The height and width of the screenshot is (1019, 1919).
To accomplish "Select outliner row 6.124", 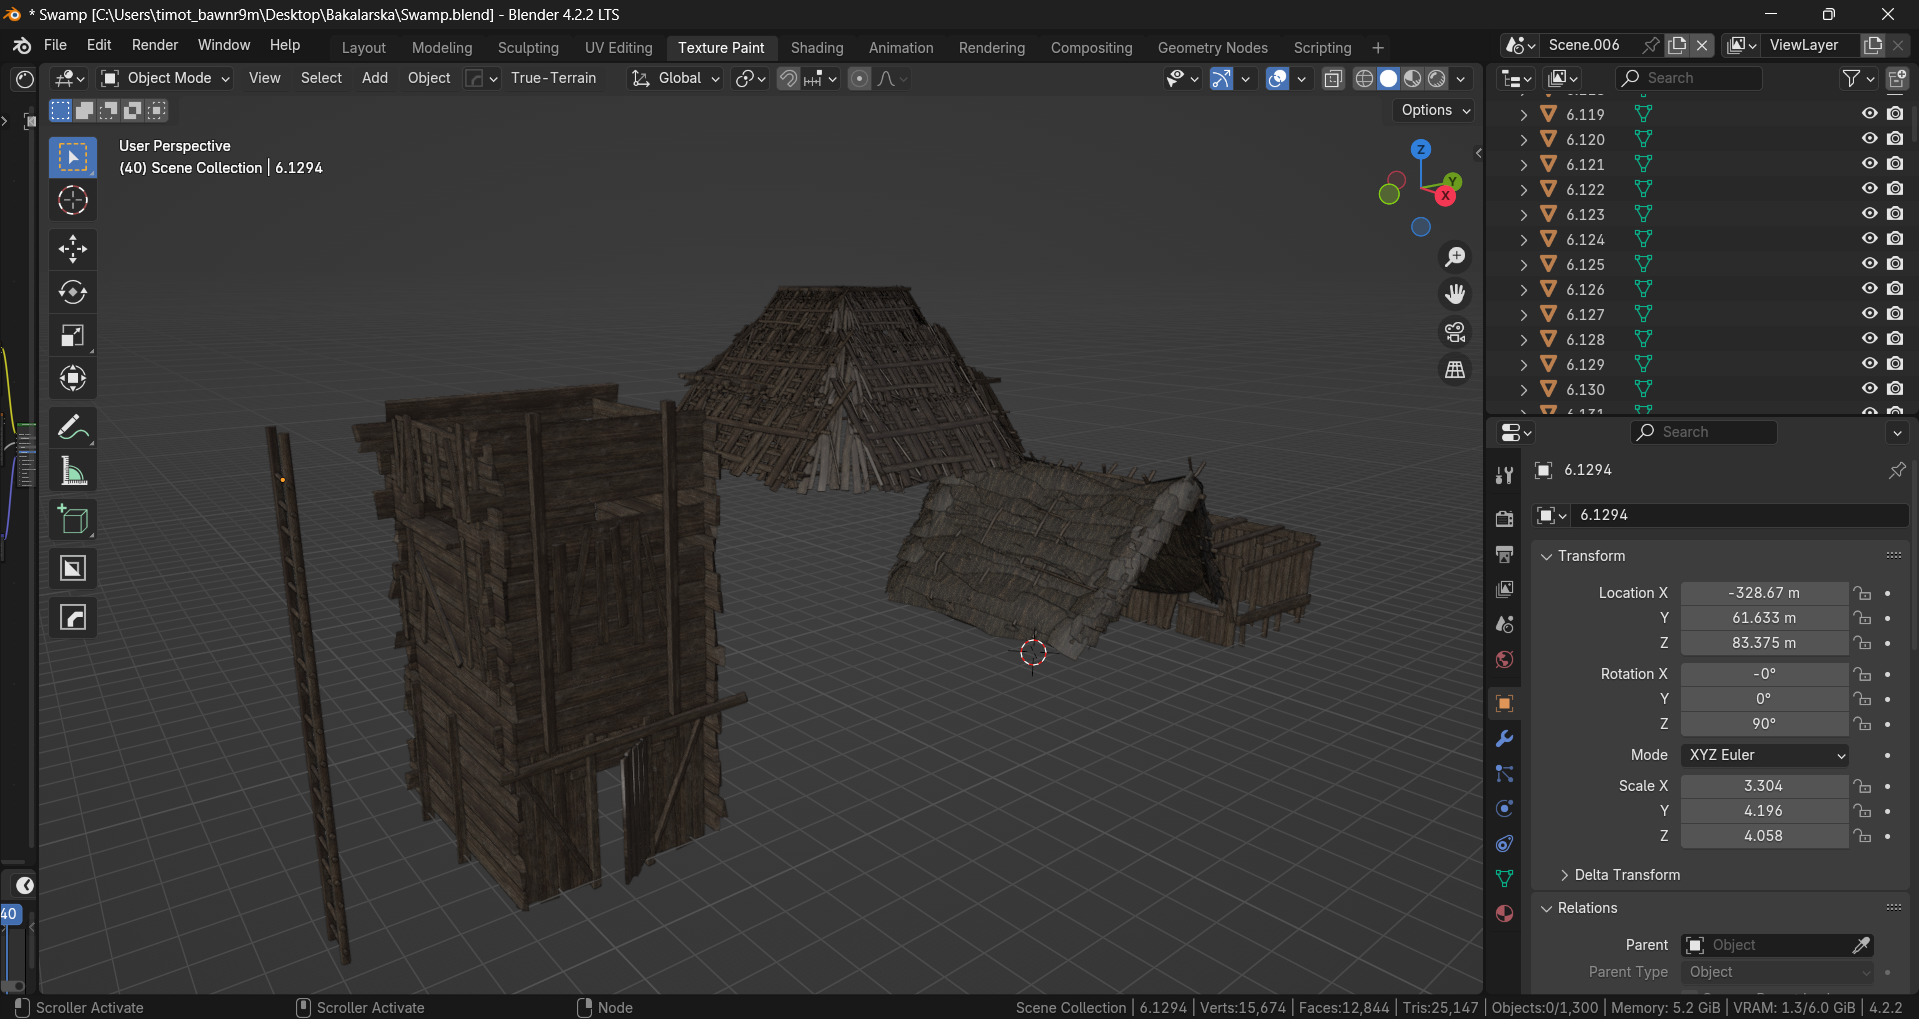I will 1700,239.
